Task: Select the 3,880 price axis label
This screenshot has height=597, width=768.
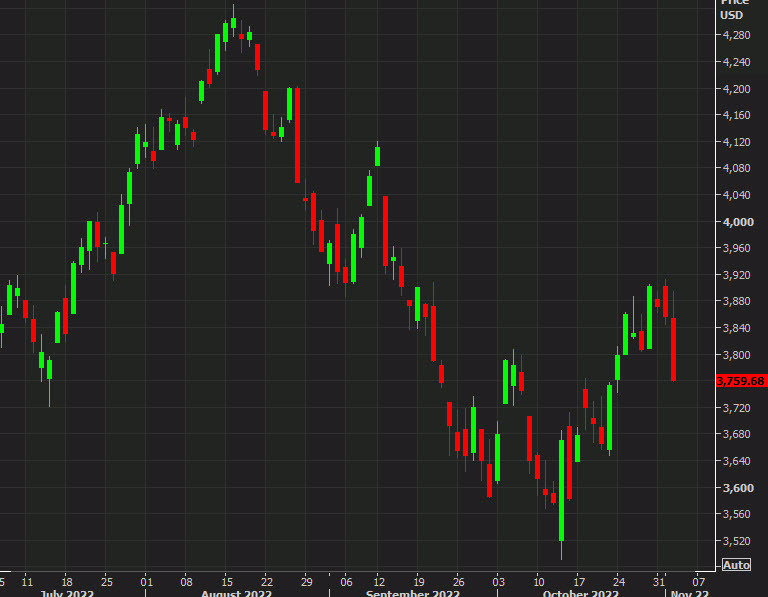Action: pyautogui.click(x=737, y=301)
